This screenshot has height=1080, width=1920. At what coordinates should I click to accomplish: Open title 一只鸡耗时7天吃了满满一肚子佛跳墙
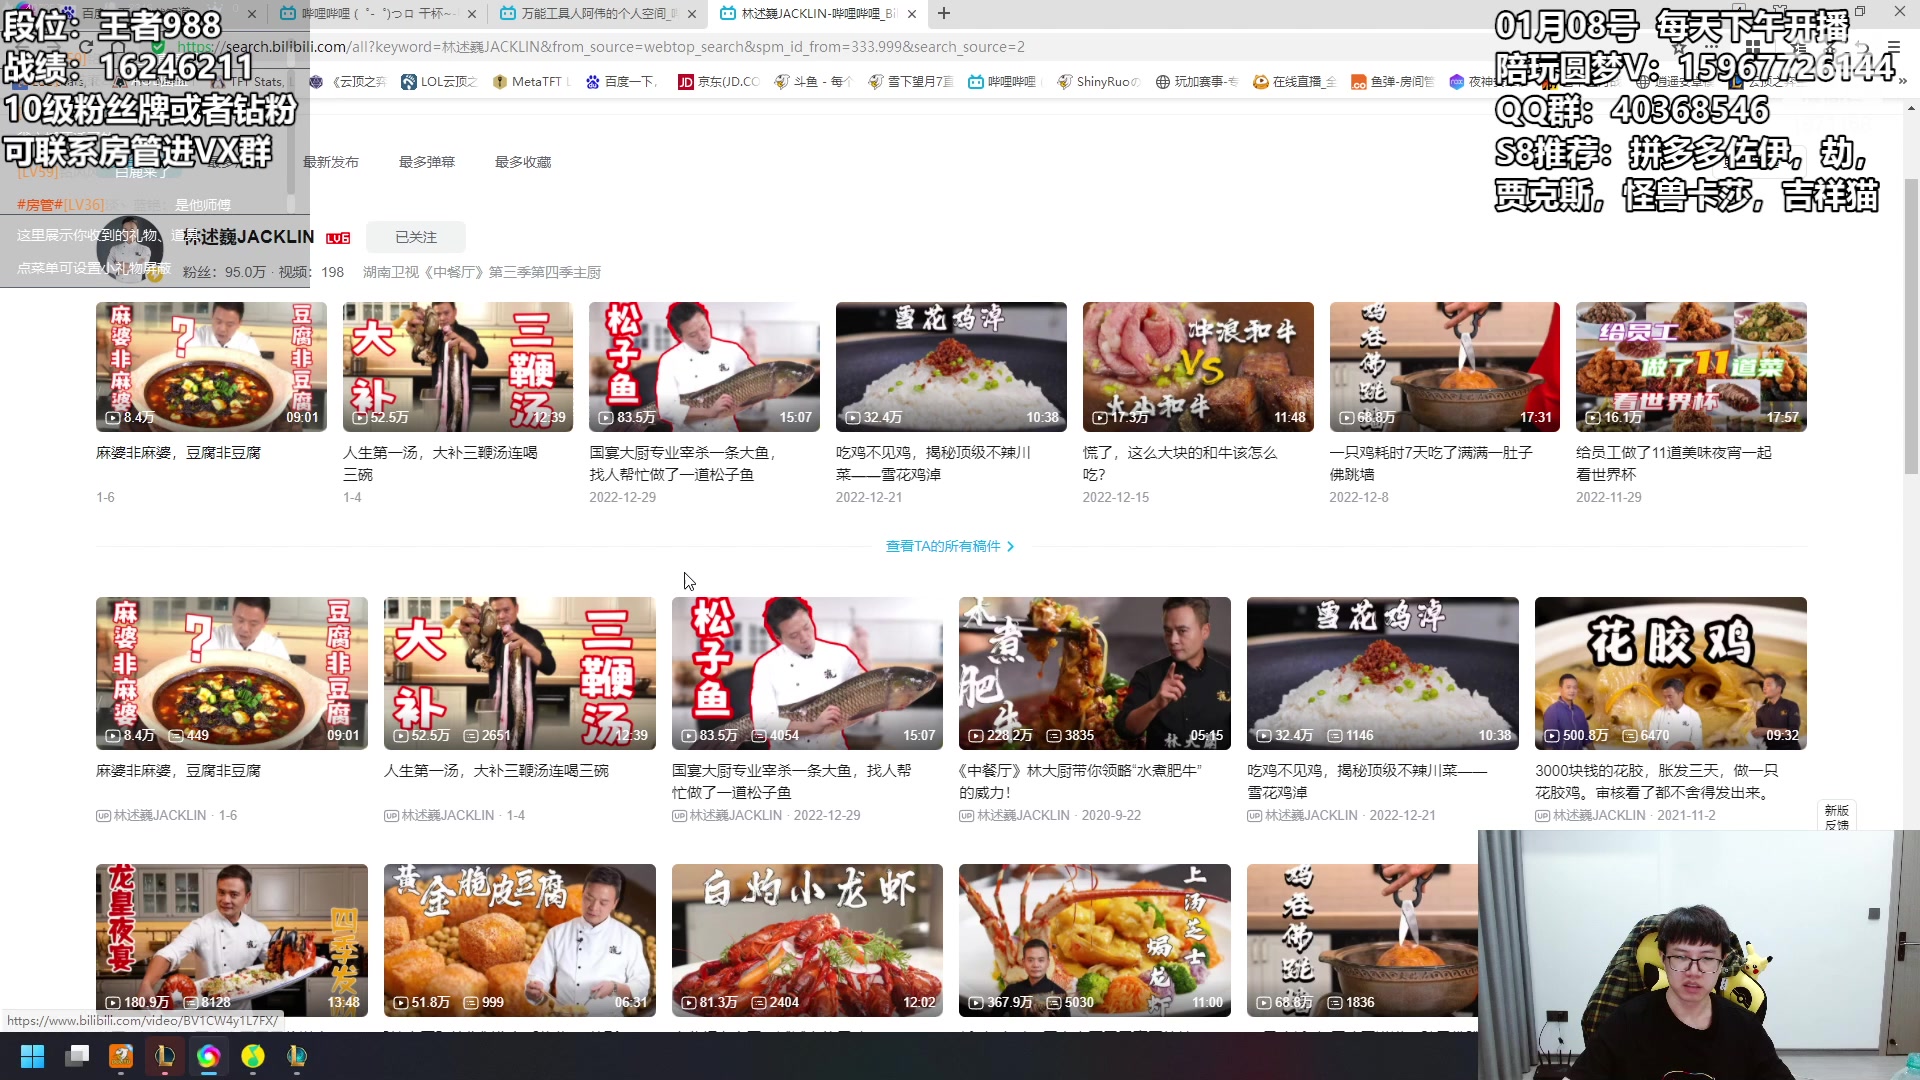1431,464
